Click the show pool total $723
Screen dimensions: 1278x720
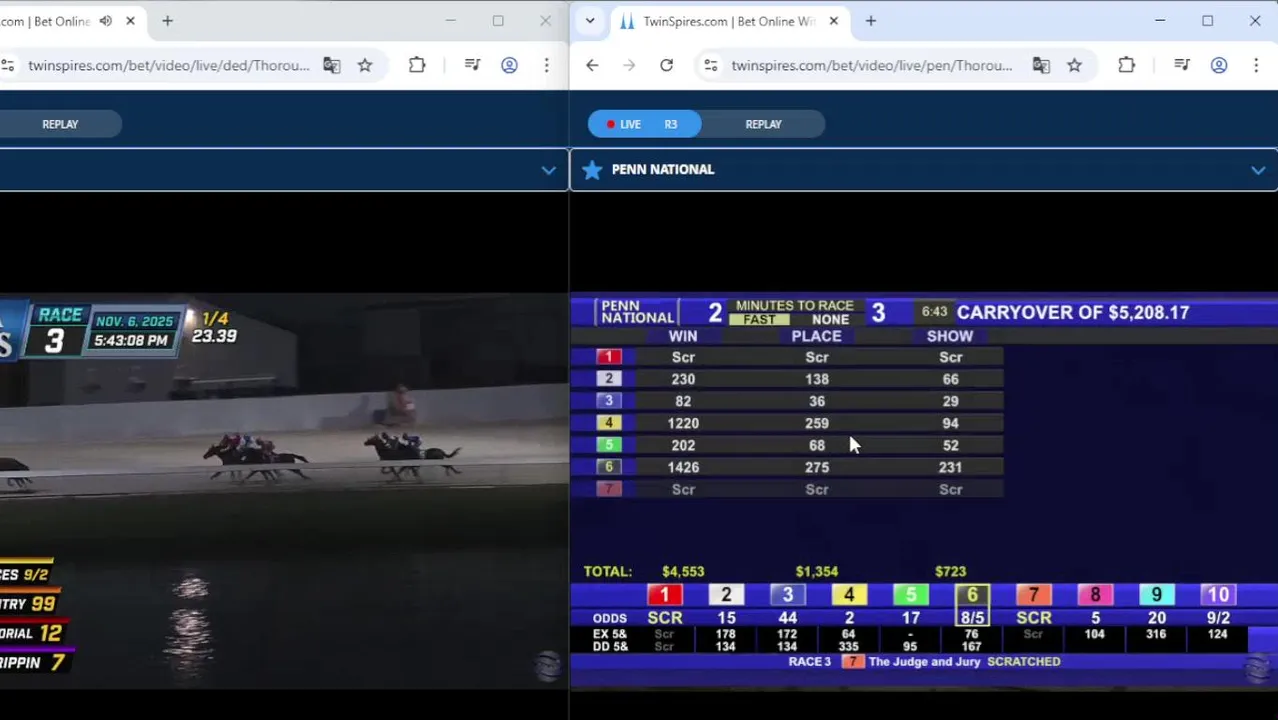click(950, 571)
